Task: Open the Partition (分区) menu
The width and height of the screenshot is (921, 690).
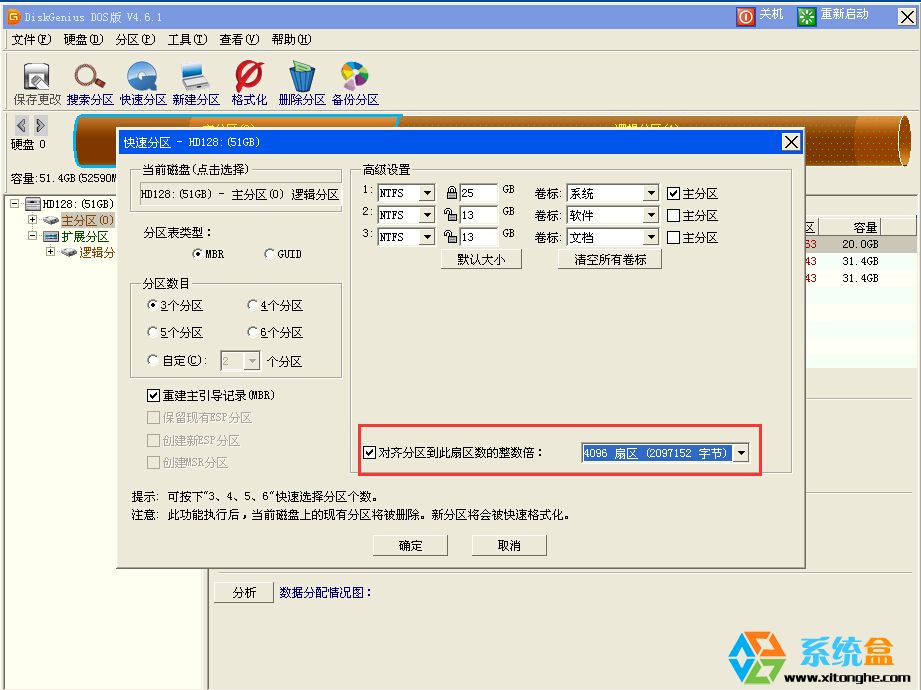Action: 135,39
